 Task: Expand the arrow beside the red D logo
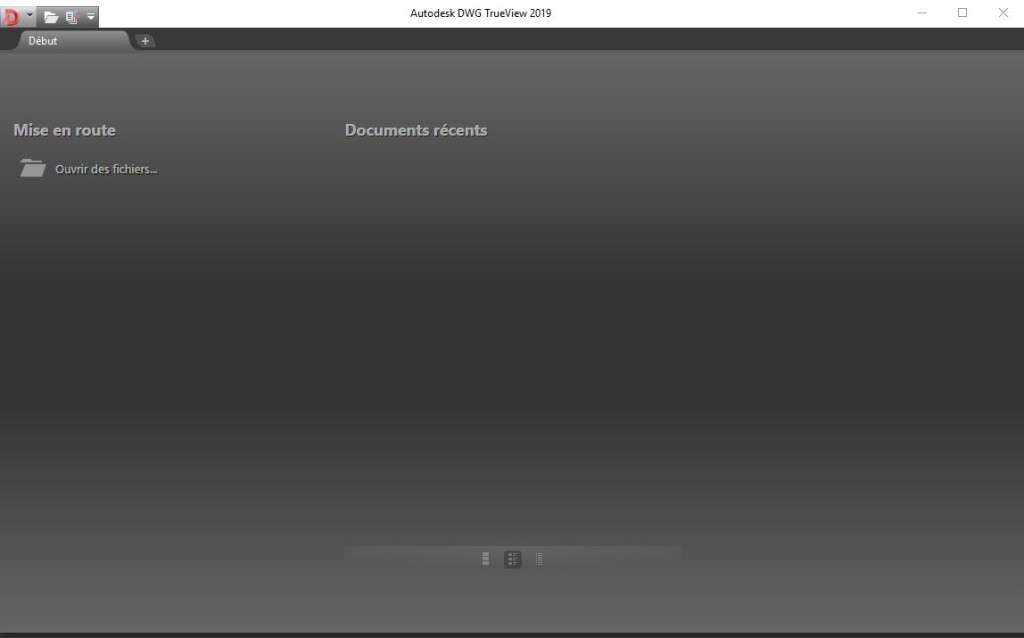click(x=30, y=16)
